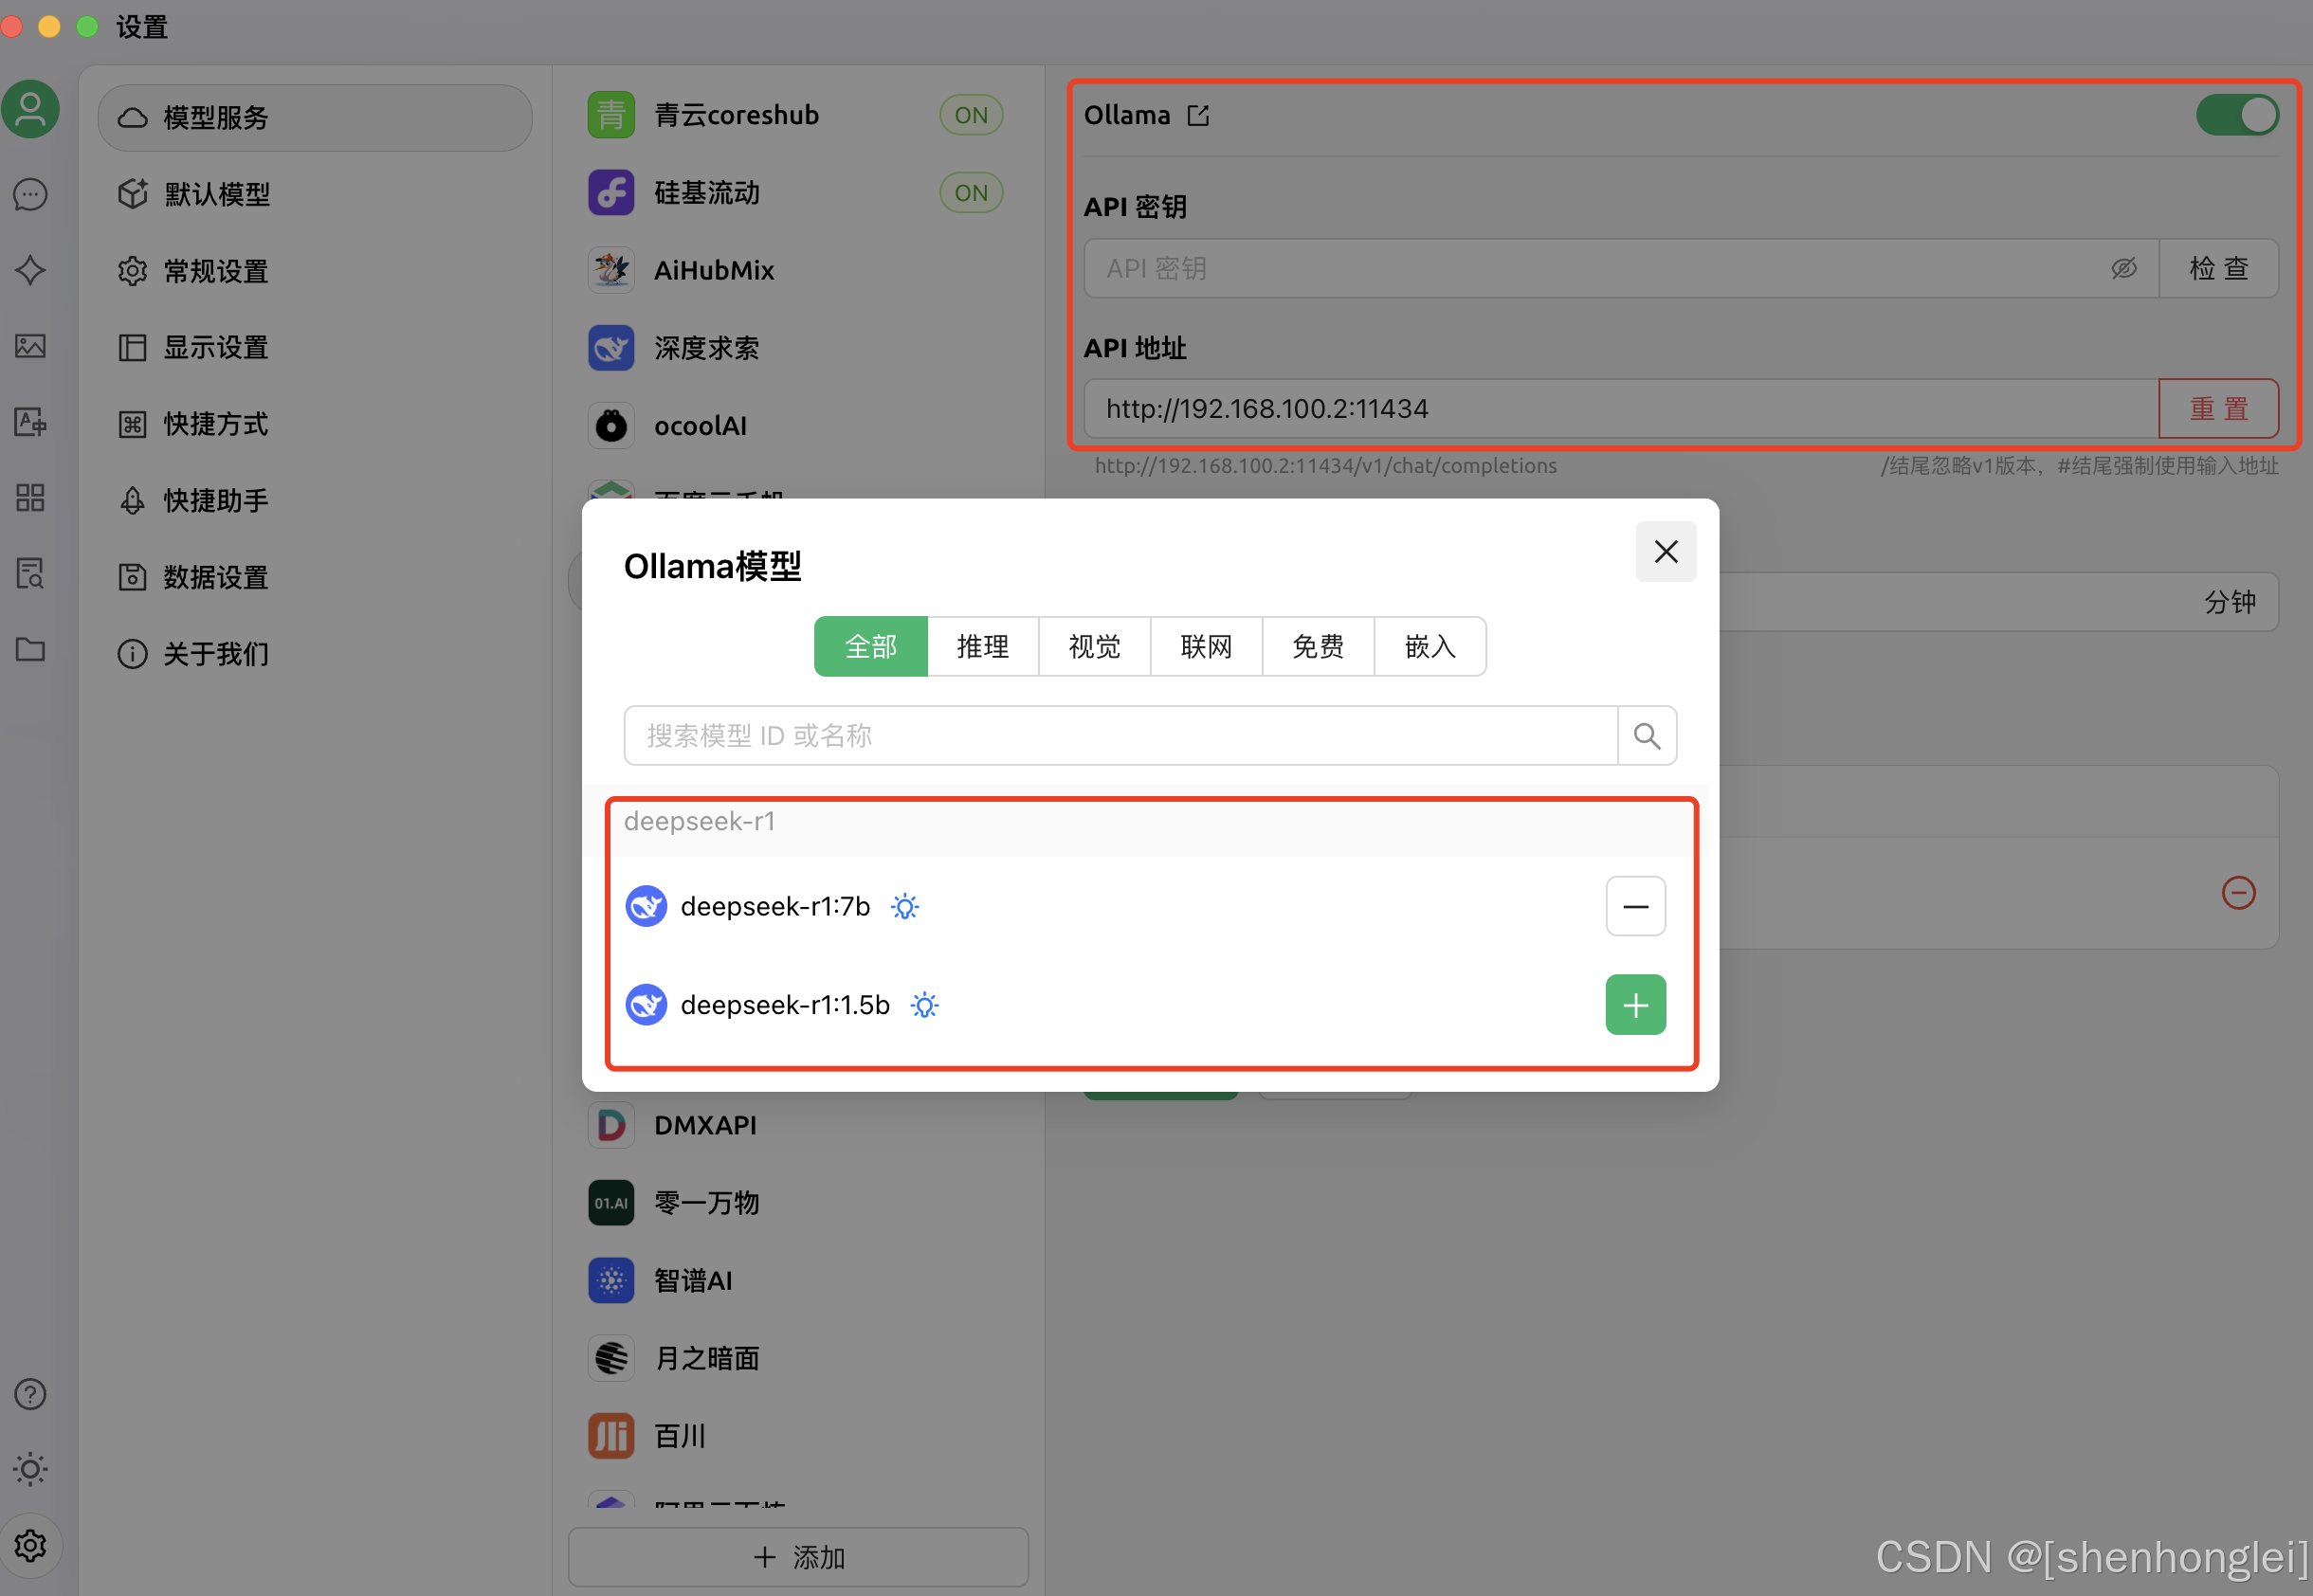This screenshot has width=2313, height=1596.
Task: Add deepseek-r1:1.5b with plus button
Action: tap(1635, 1004)
